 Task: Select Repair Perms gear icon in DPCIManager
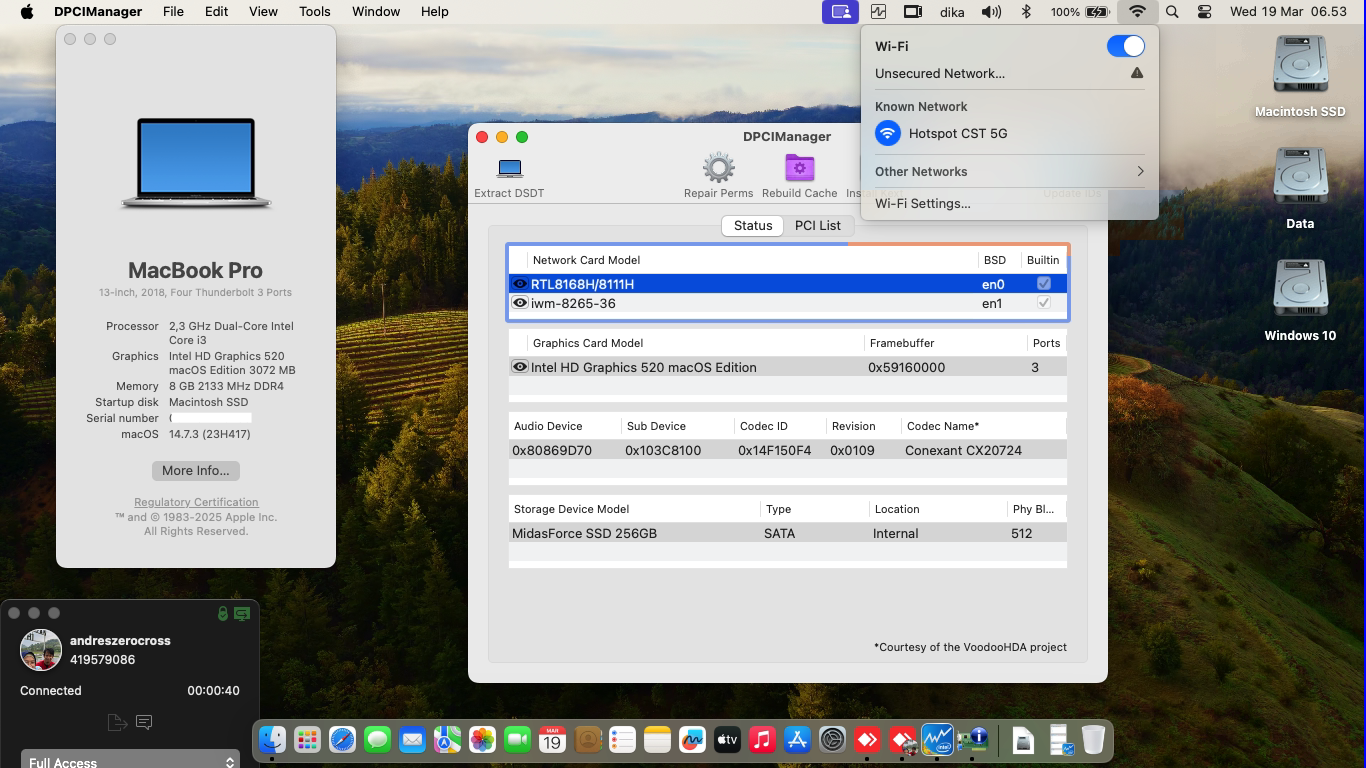[717, 168]
